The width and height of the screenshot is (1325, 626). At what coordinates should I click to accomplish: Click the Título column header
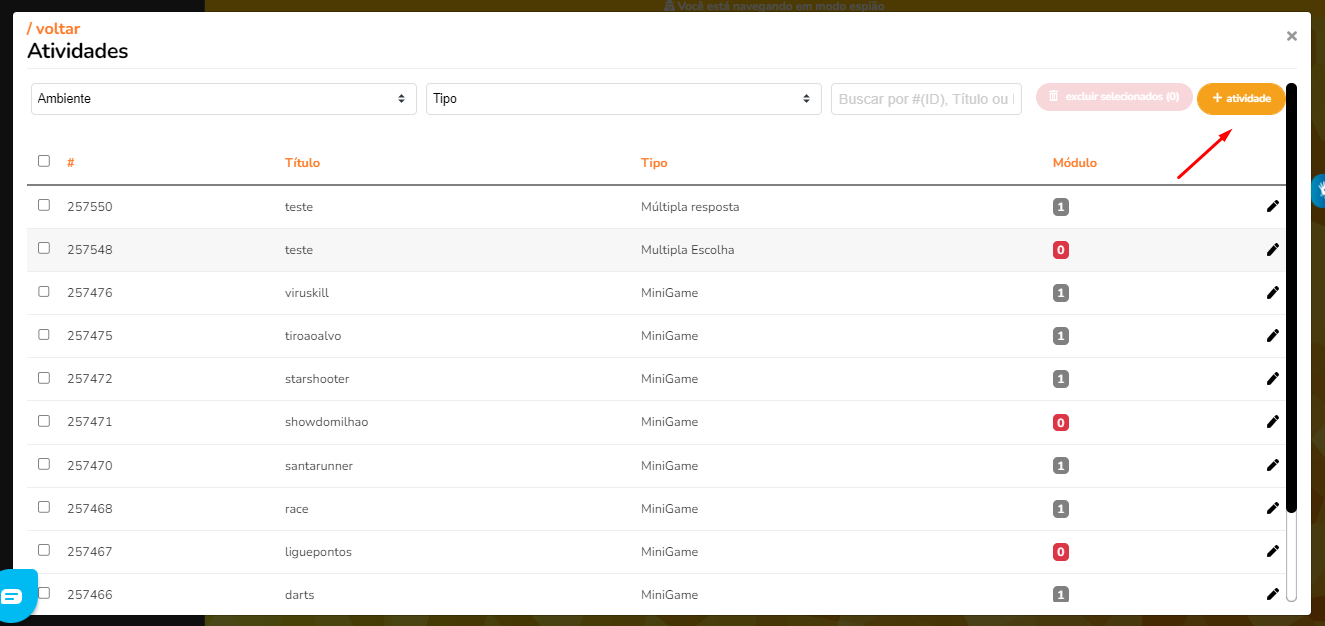coord(302,162)
